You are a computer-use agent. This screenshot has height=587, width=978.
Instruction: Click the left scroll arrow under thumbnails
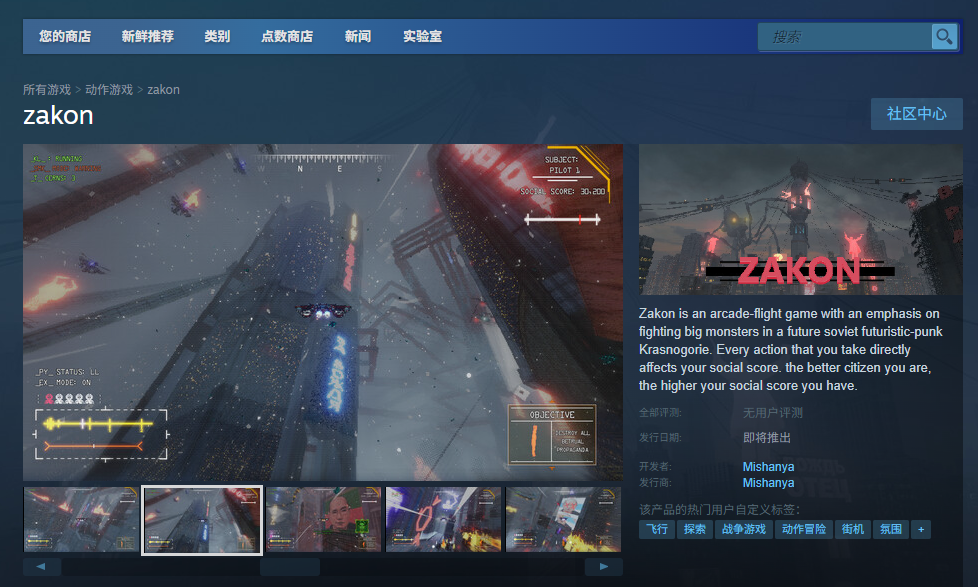[42, 566]
